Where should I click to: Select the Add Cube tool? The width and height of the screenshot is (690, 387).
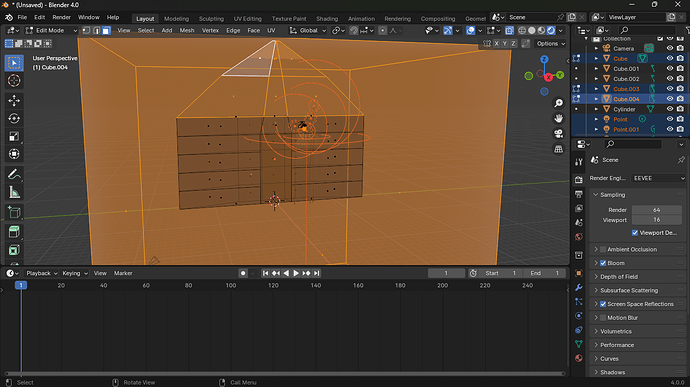tap(14, 212)
